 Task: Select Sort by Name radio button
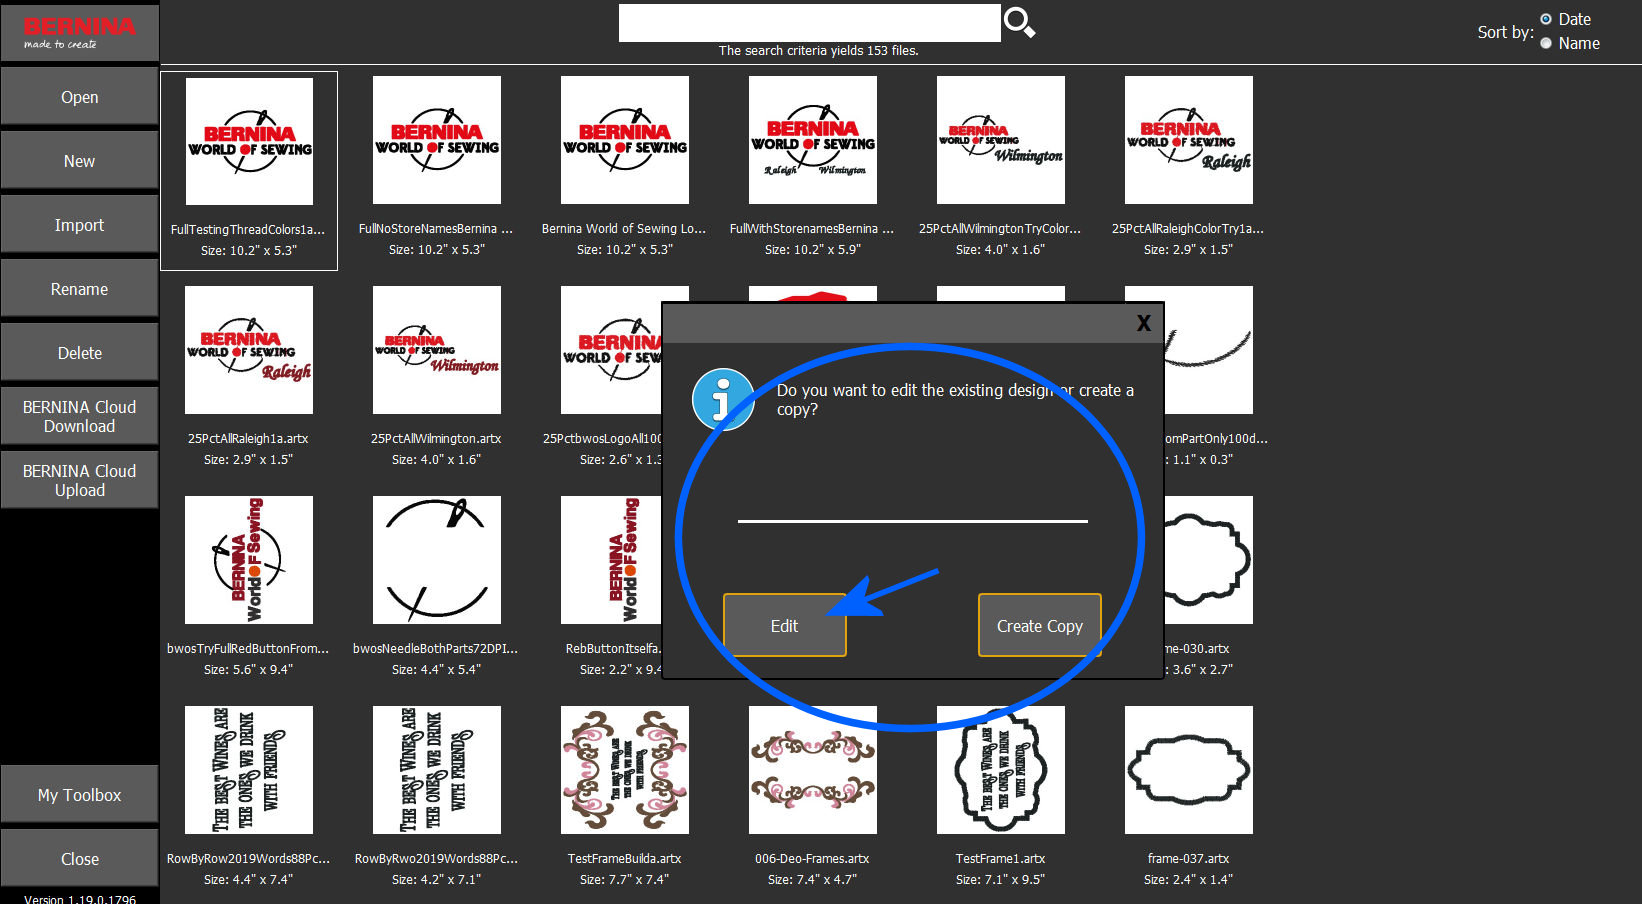pyautogui.click(x=1546, y=43)
